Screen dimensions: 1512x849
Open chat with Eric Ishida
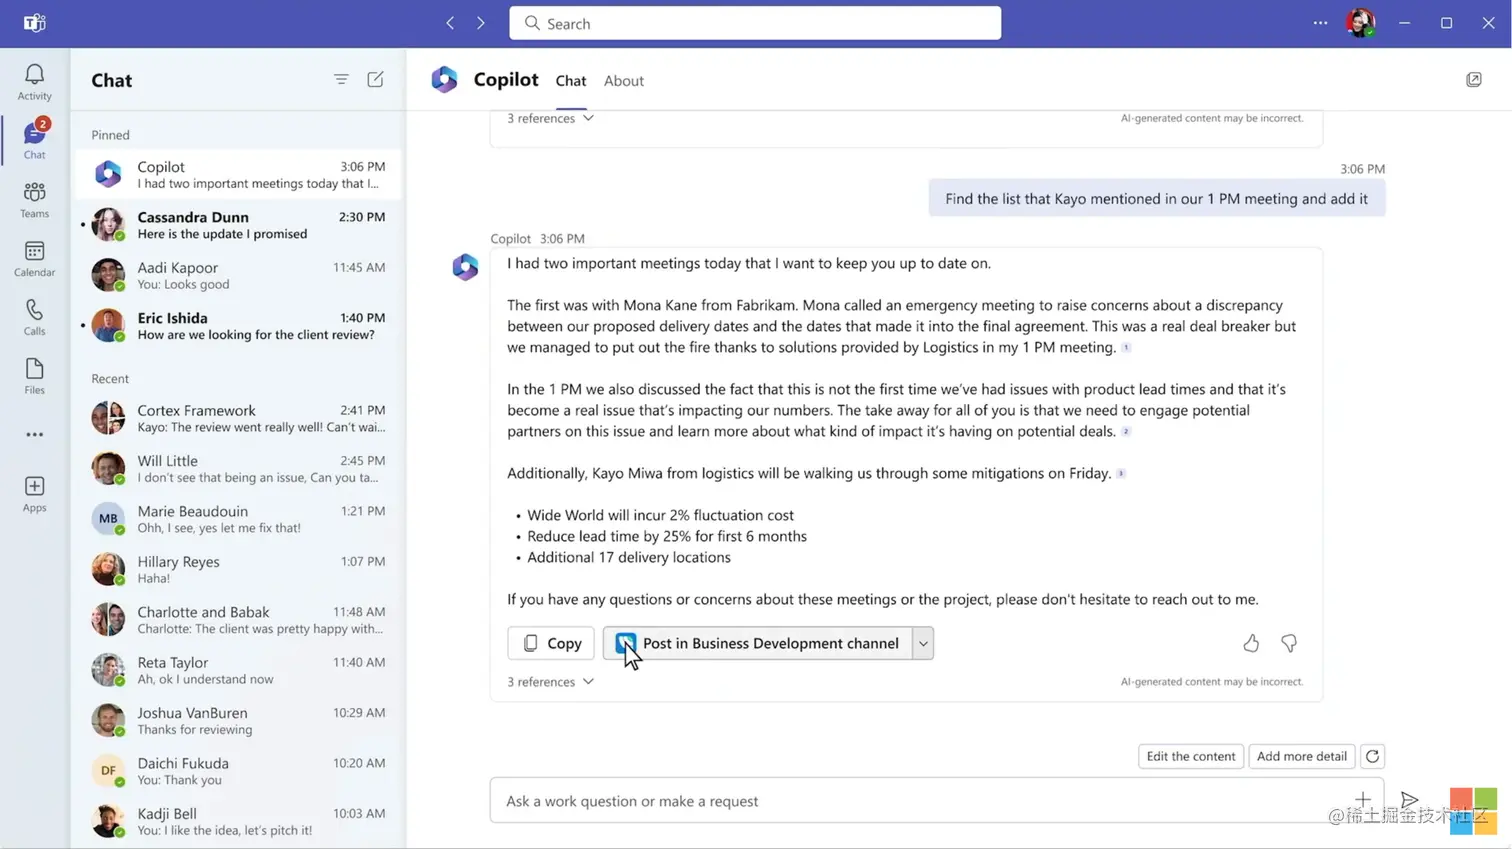(239, 325)
